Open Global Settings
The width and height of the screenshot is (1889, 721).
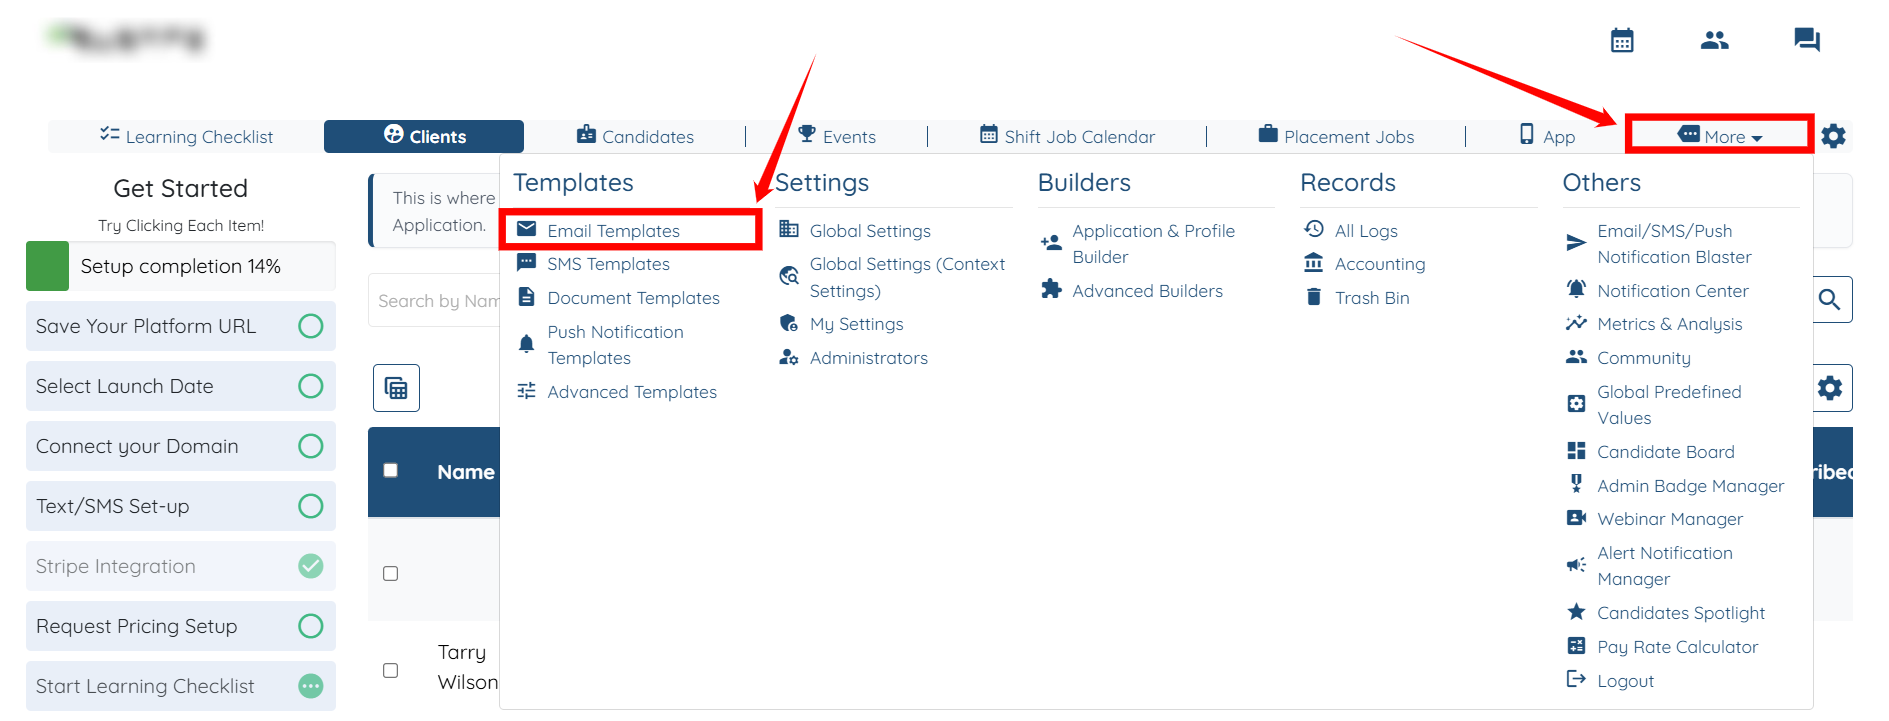(x=870, y=231)
